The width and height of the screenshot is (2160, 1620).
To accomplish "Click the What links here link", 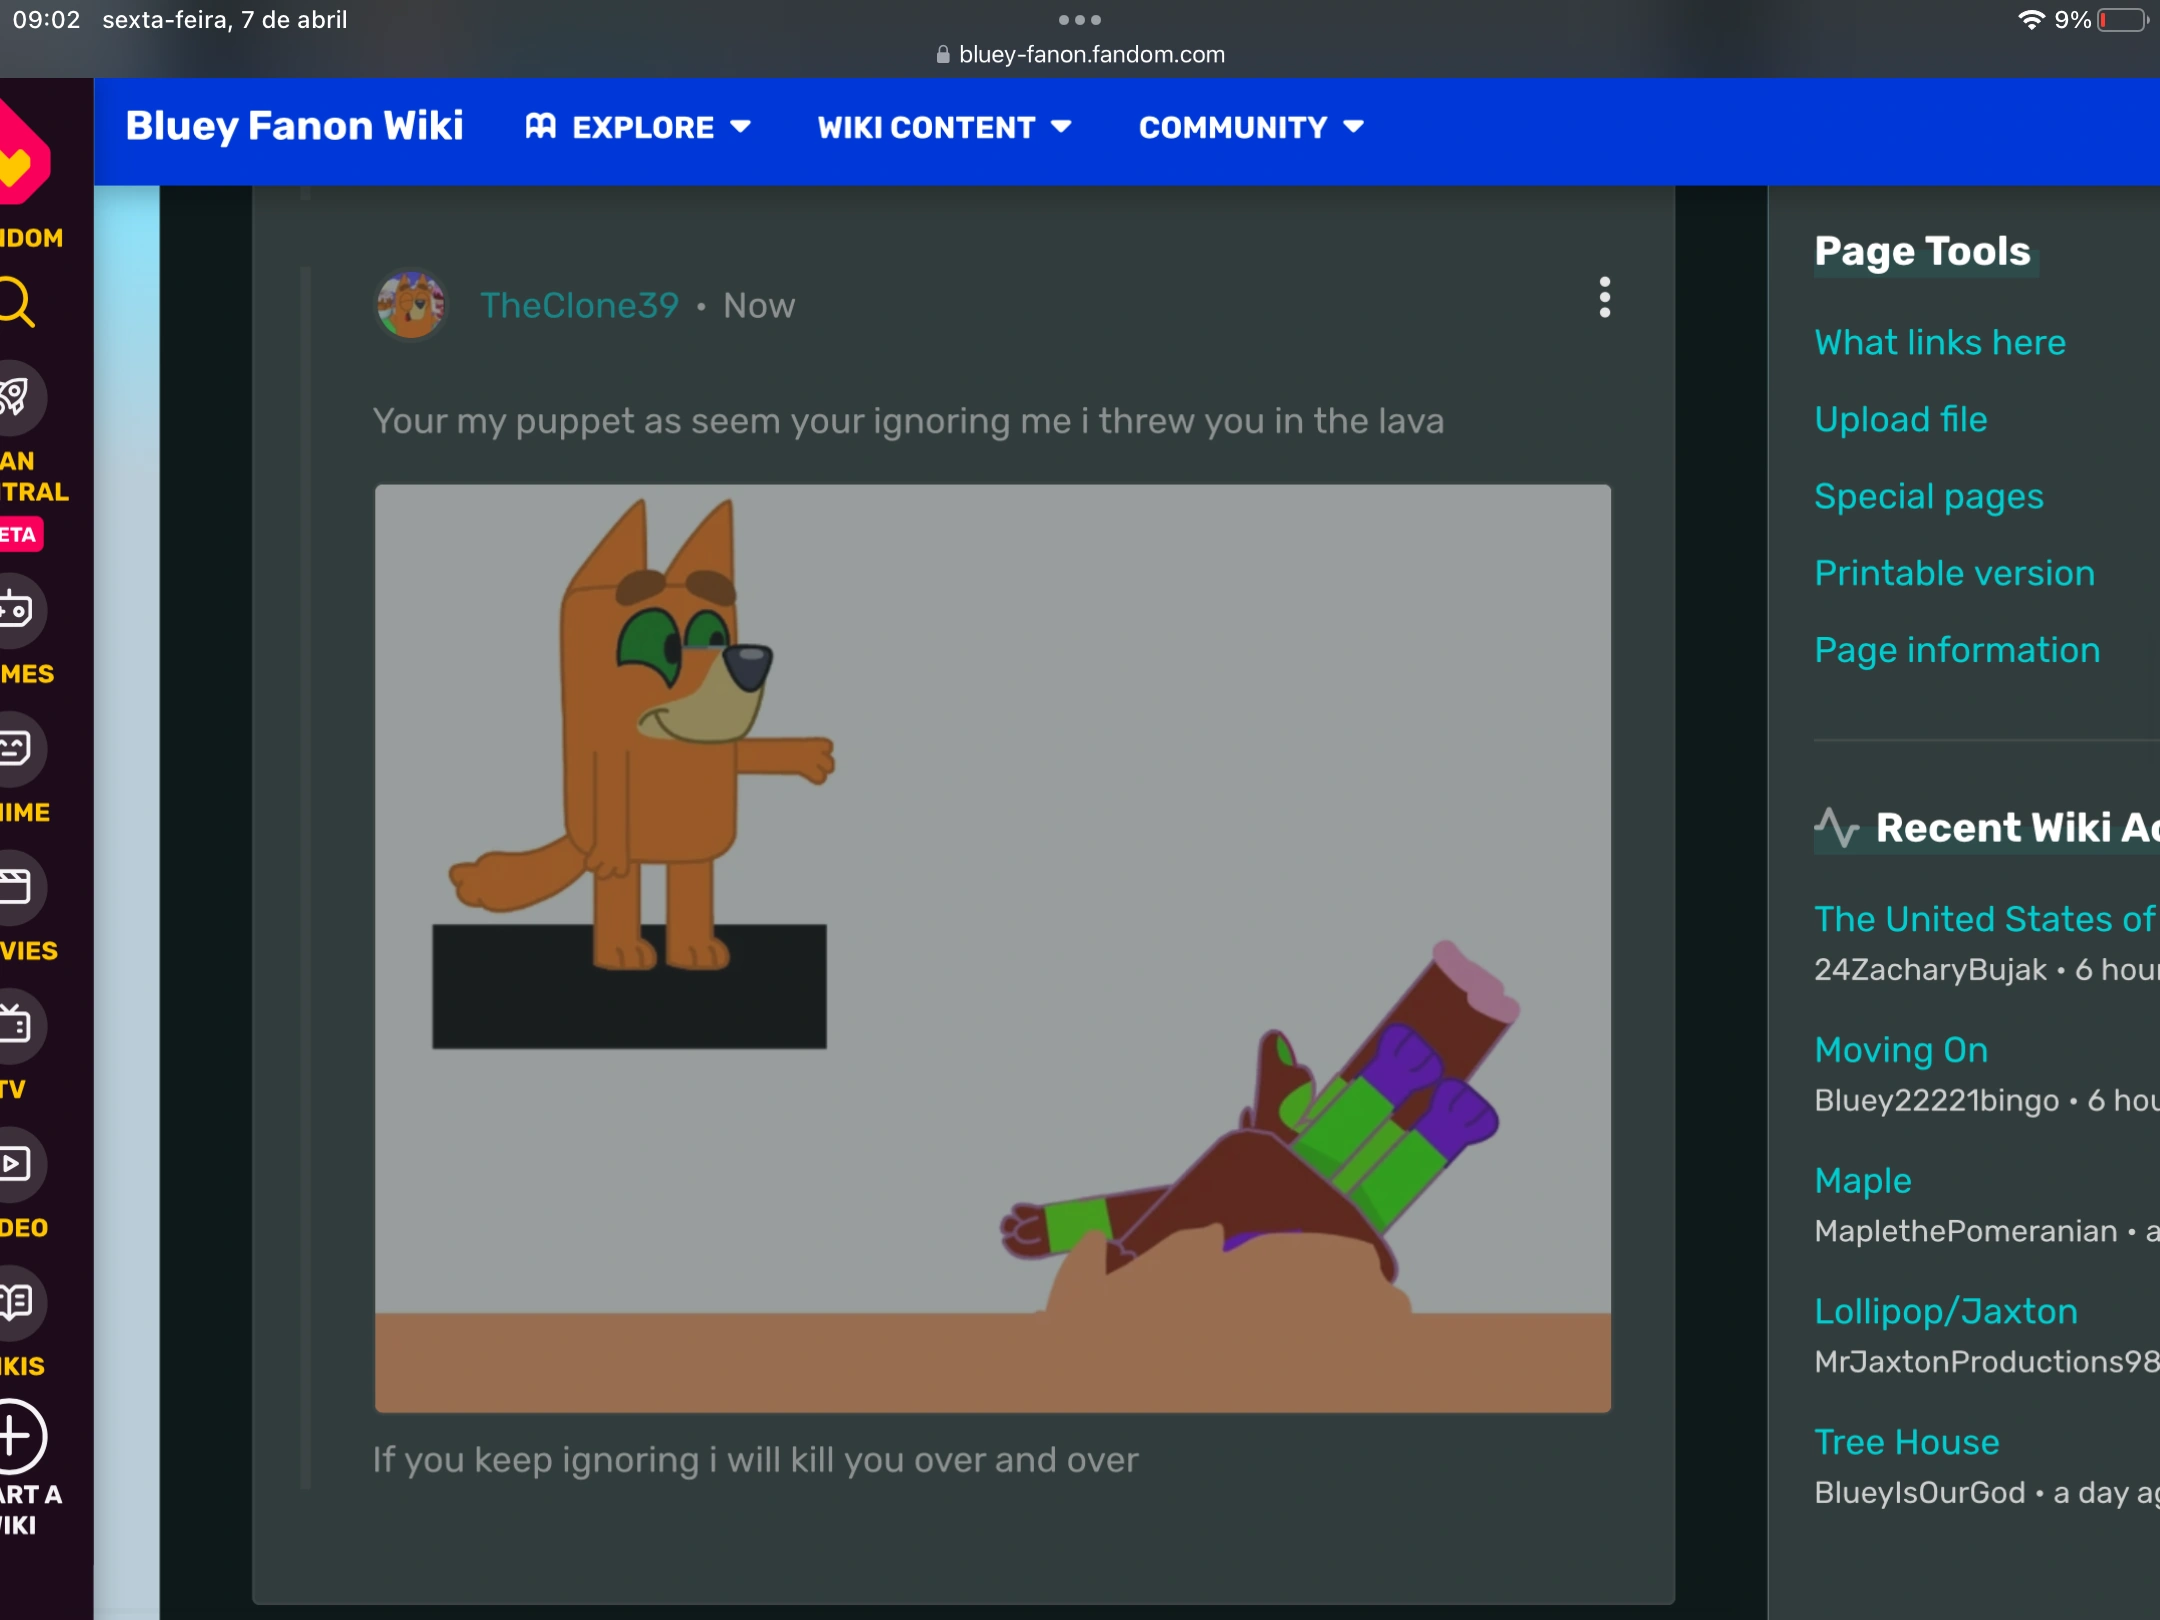I will click(x=1939, y=342).
